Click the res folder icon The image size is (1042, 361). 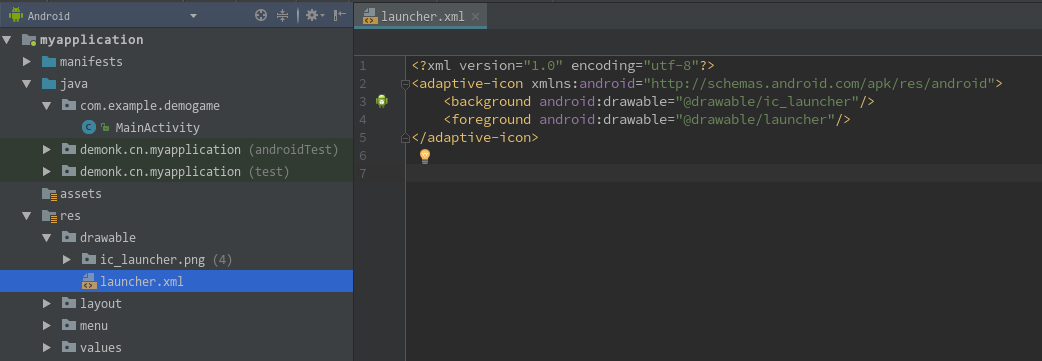tap(49, 215)
